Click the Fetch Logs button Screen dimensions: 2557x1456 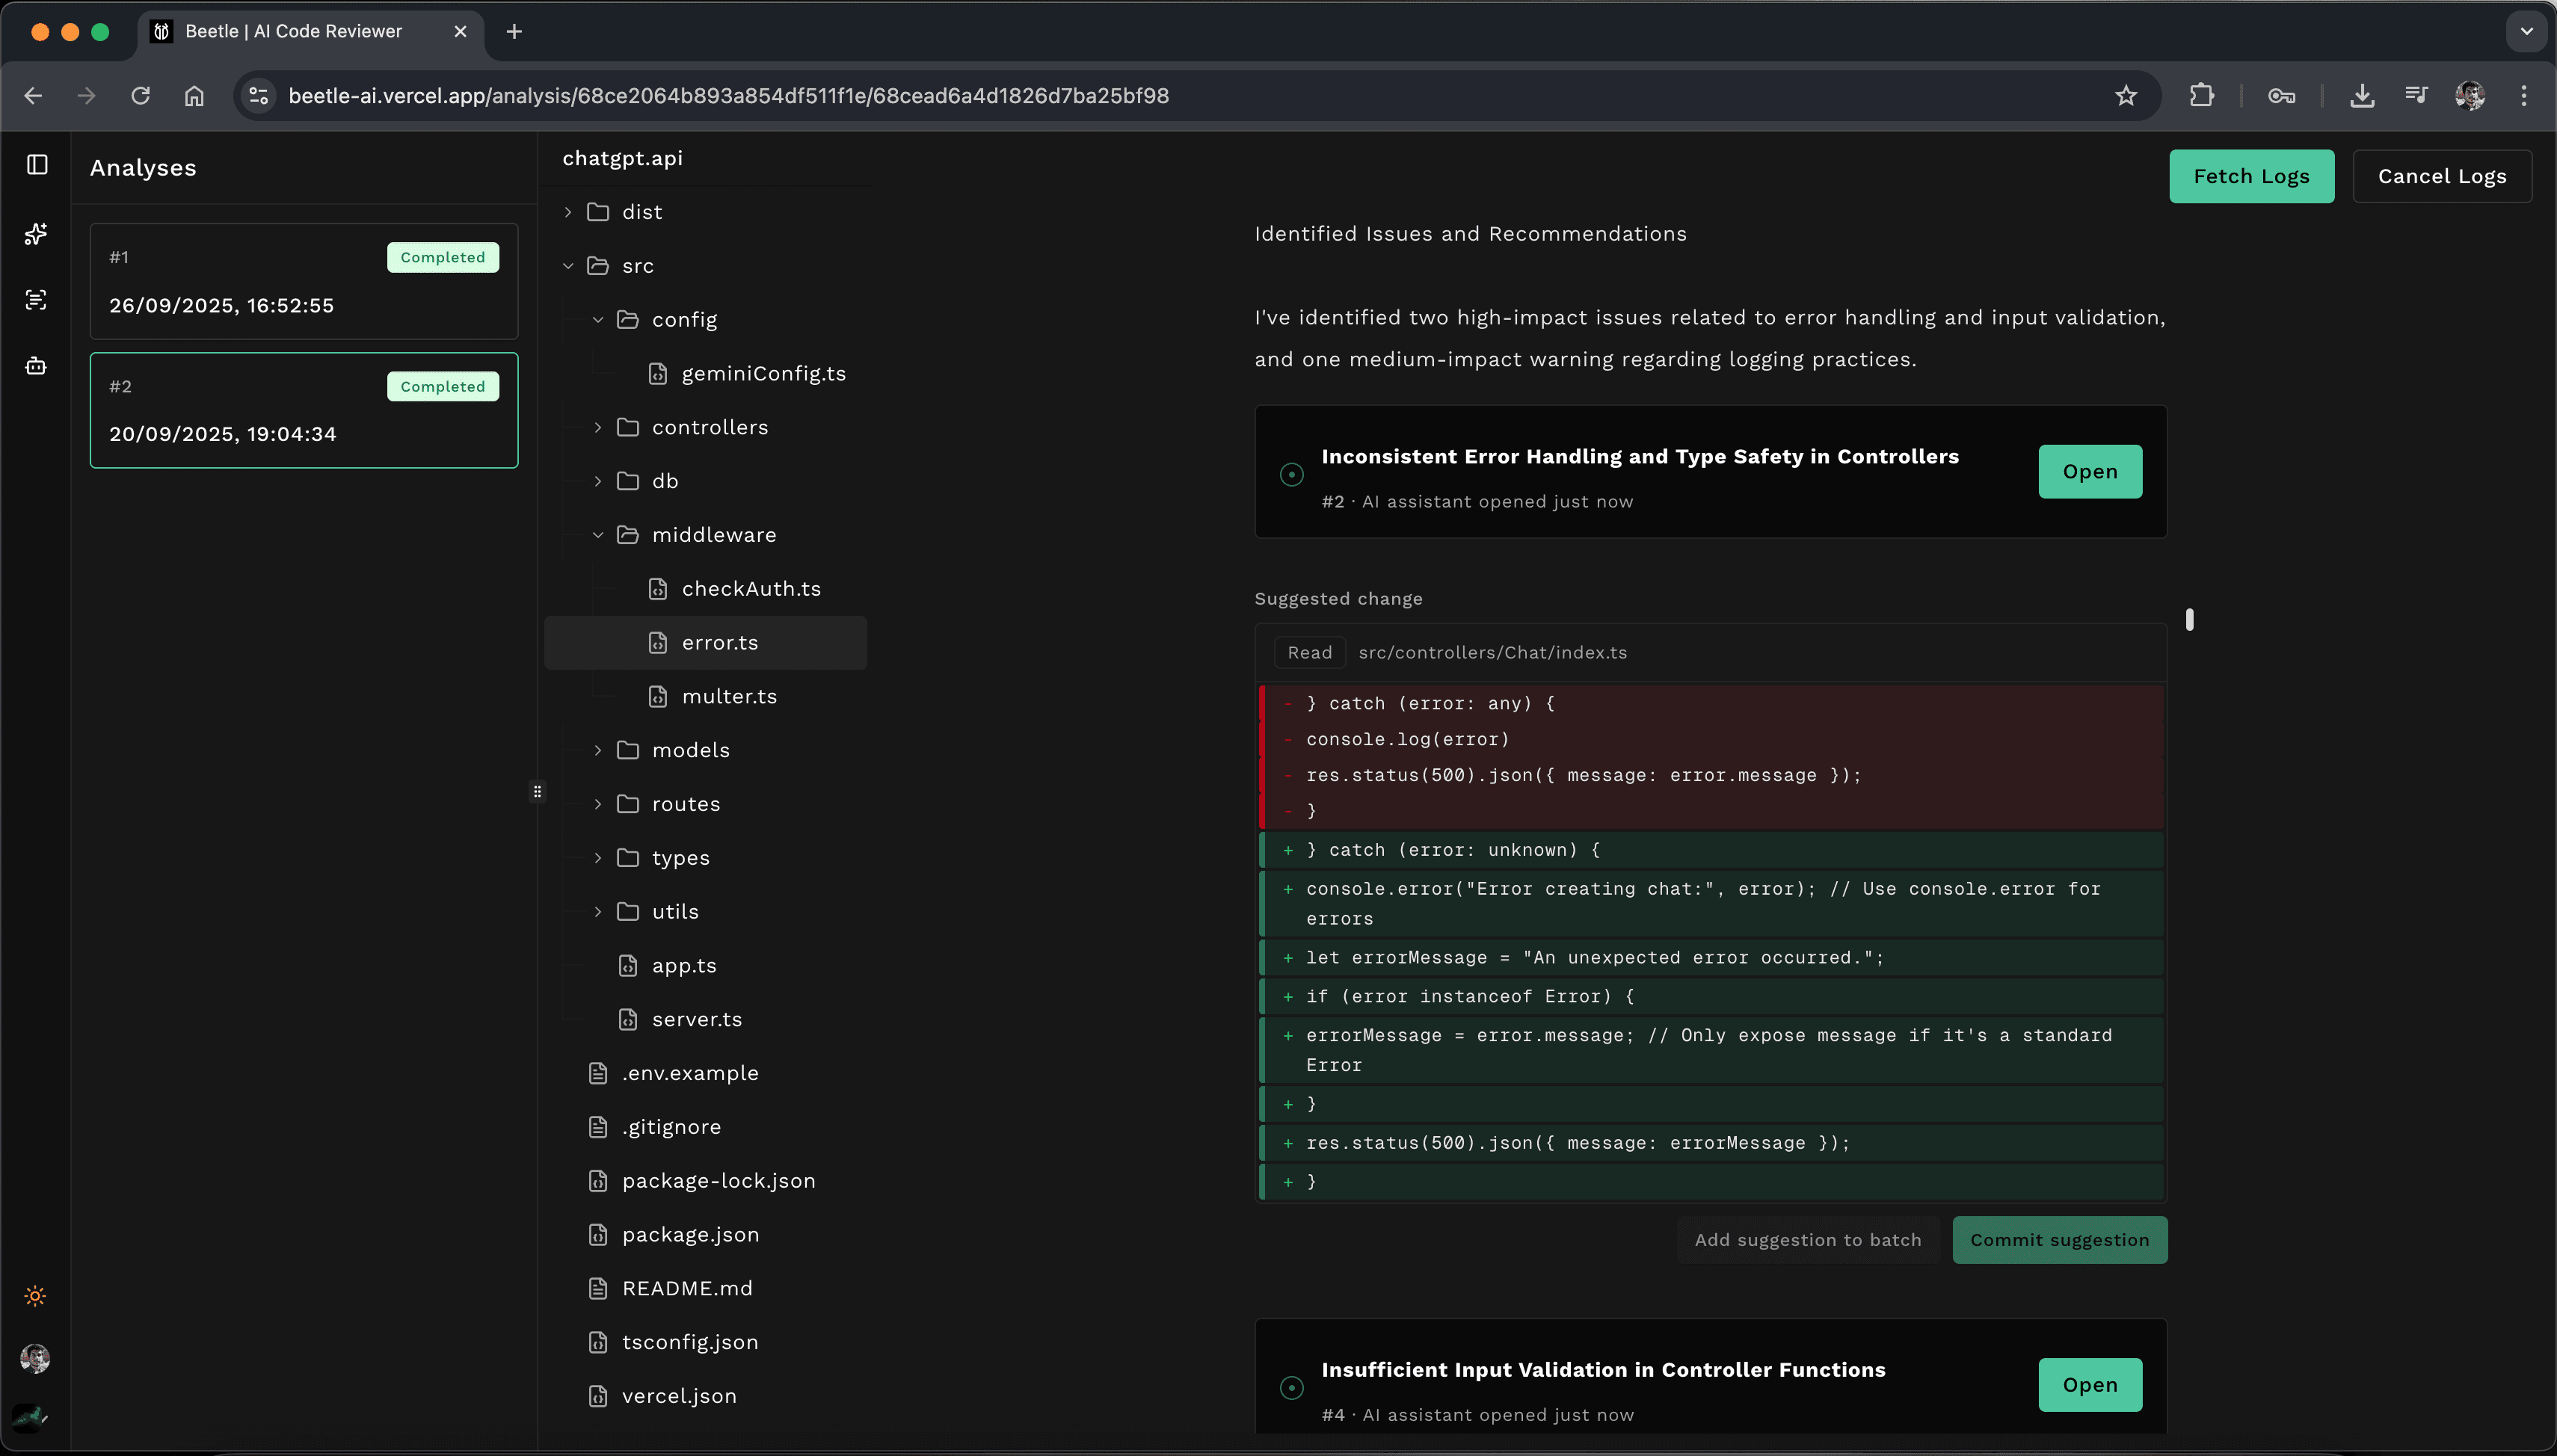point(2251,177)
